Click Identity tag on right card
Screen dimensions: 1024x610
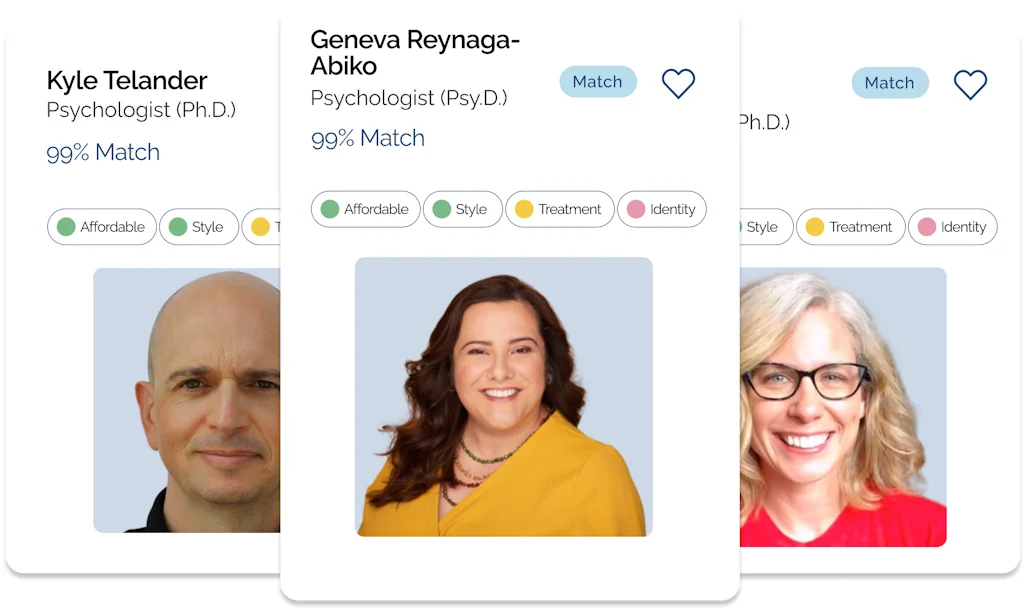953,227
